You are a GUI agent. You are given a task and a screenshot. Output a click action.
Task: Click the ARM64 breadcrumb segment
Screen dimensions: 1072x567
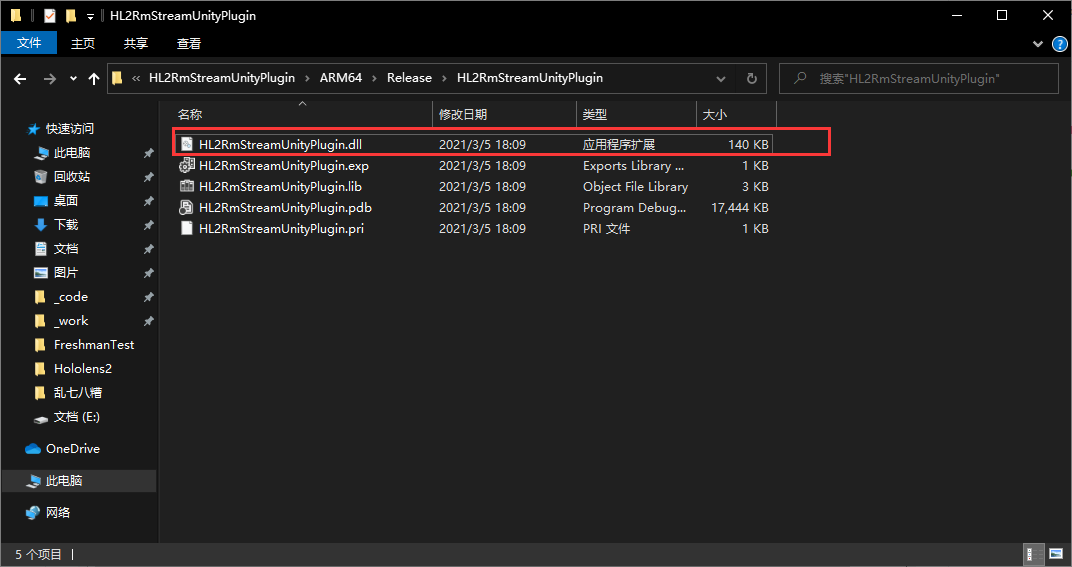(x=340, y=78)
